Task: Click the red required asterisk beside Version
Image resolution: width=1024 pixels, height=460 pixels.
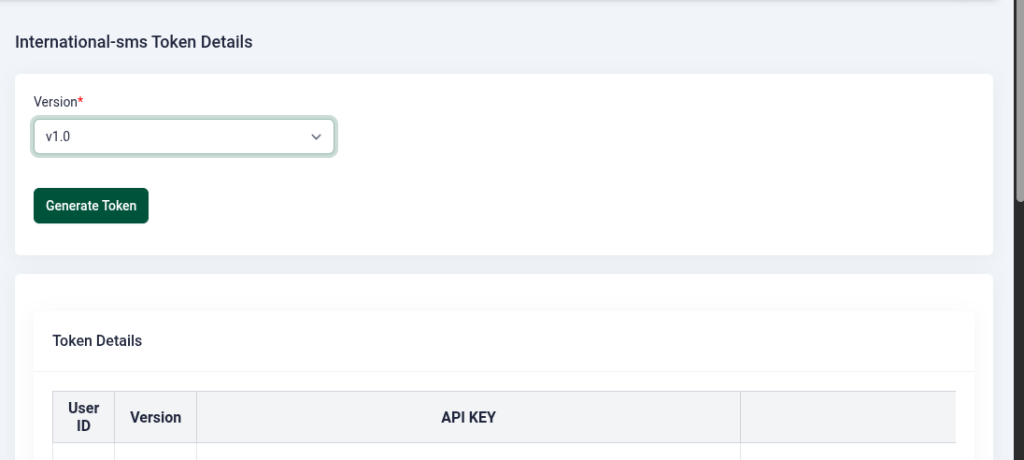Action: (x=81, y=101)
